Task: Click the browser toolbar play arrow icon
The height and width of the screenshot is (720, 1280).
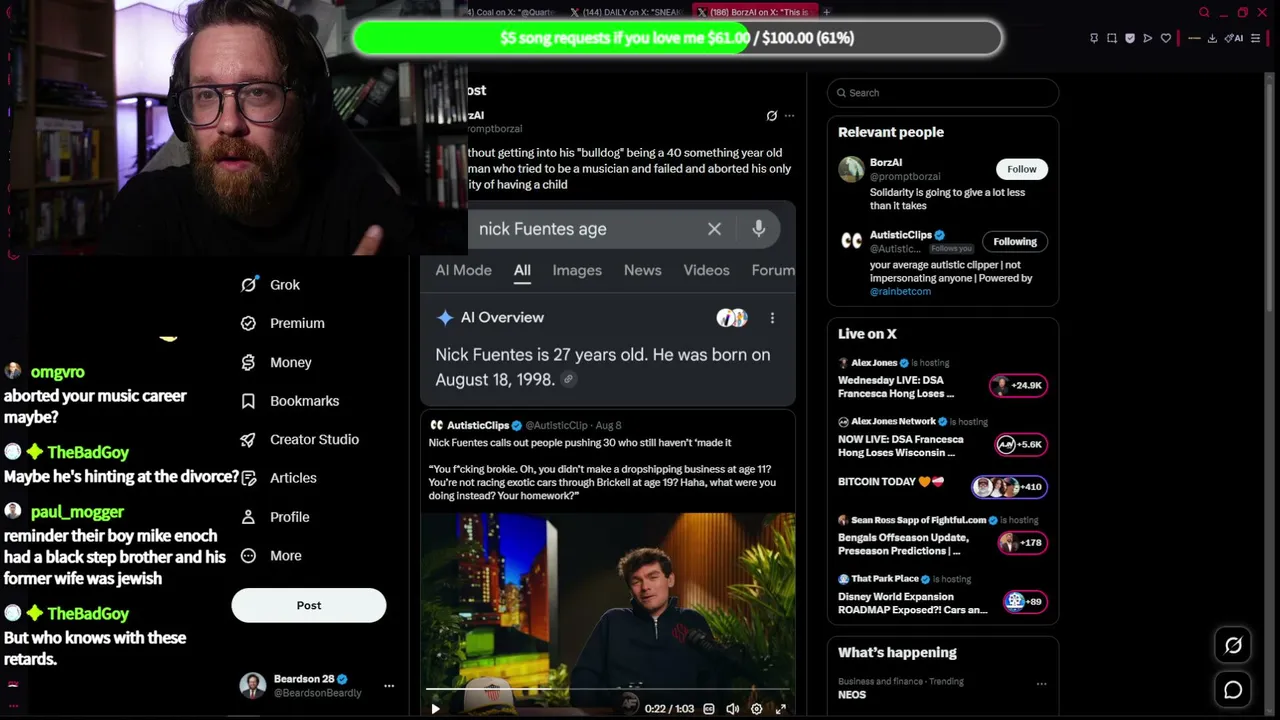Action: click(1148, 38)
